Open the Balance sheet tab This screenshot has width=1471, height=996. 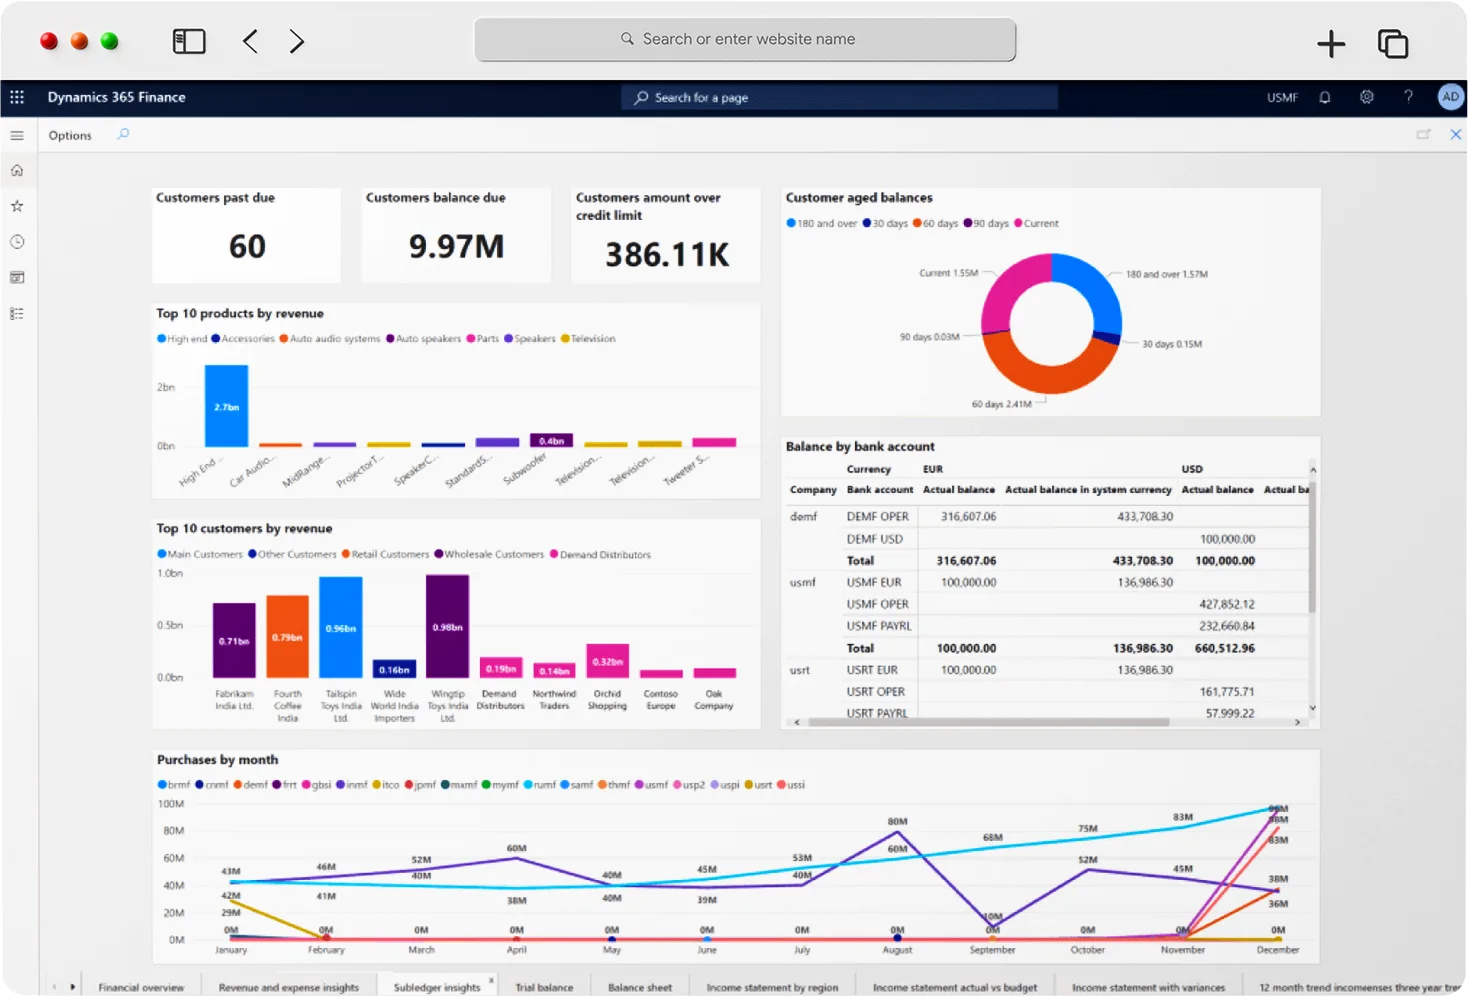tap(640, 987)
